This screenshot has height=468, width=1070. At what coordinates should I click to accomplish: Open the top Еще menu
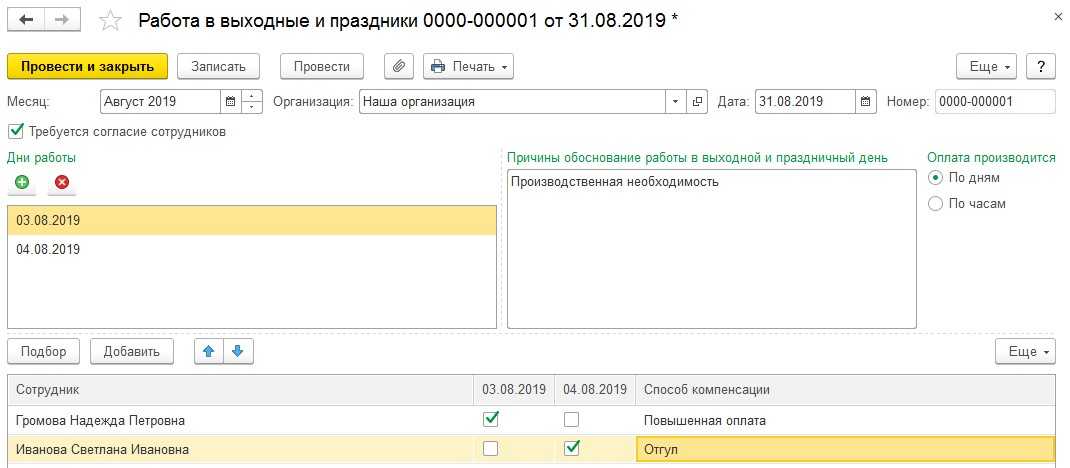986,67
